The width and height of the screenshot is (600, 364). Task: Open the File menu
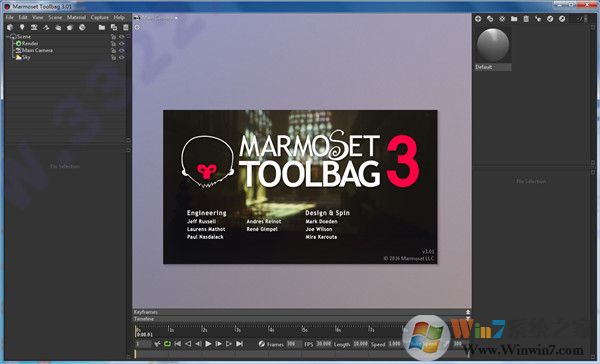pos(10,18)
